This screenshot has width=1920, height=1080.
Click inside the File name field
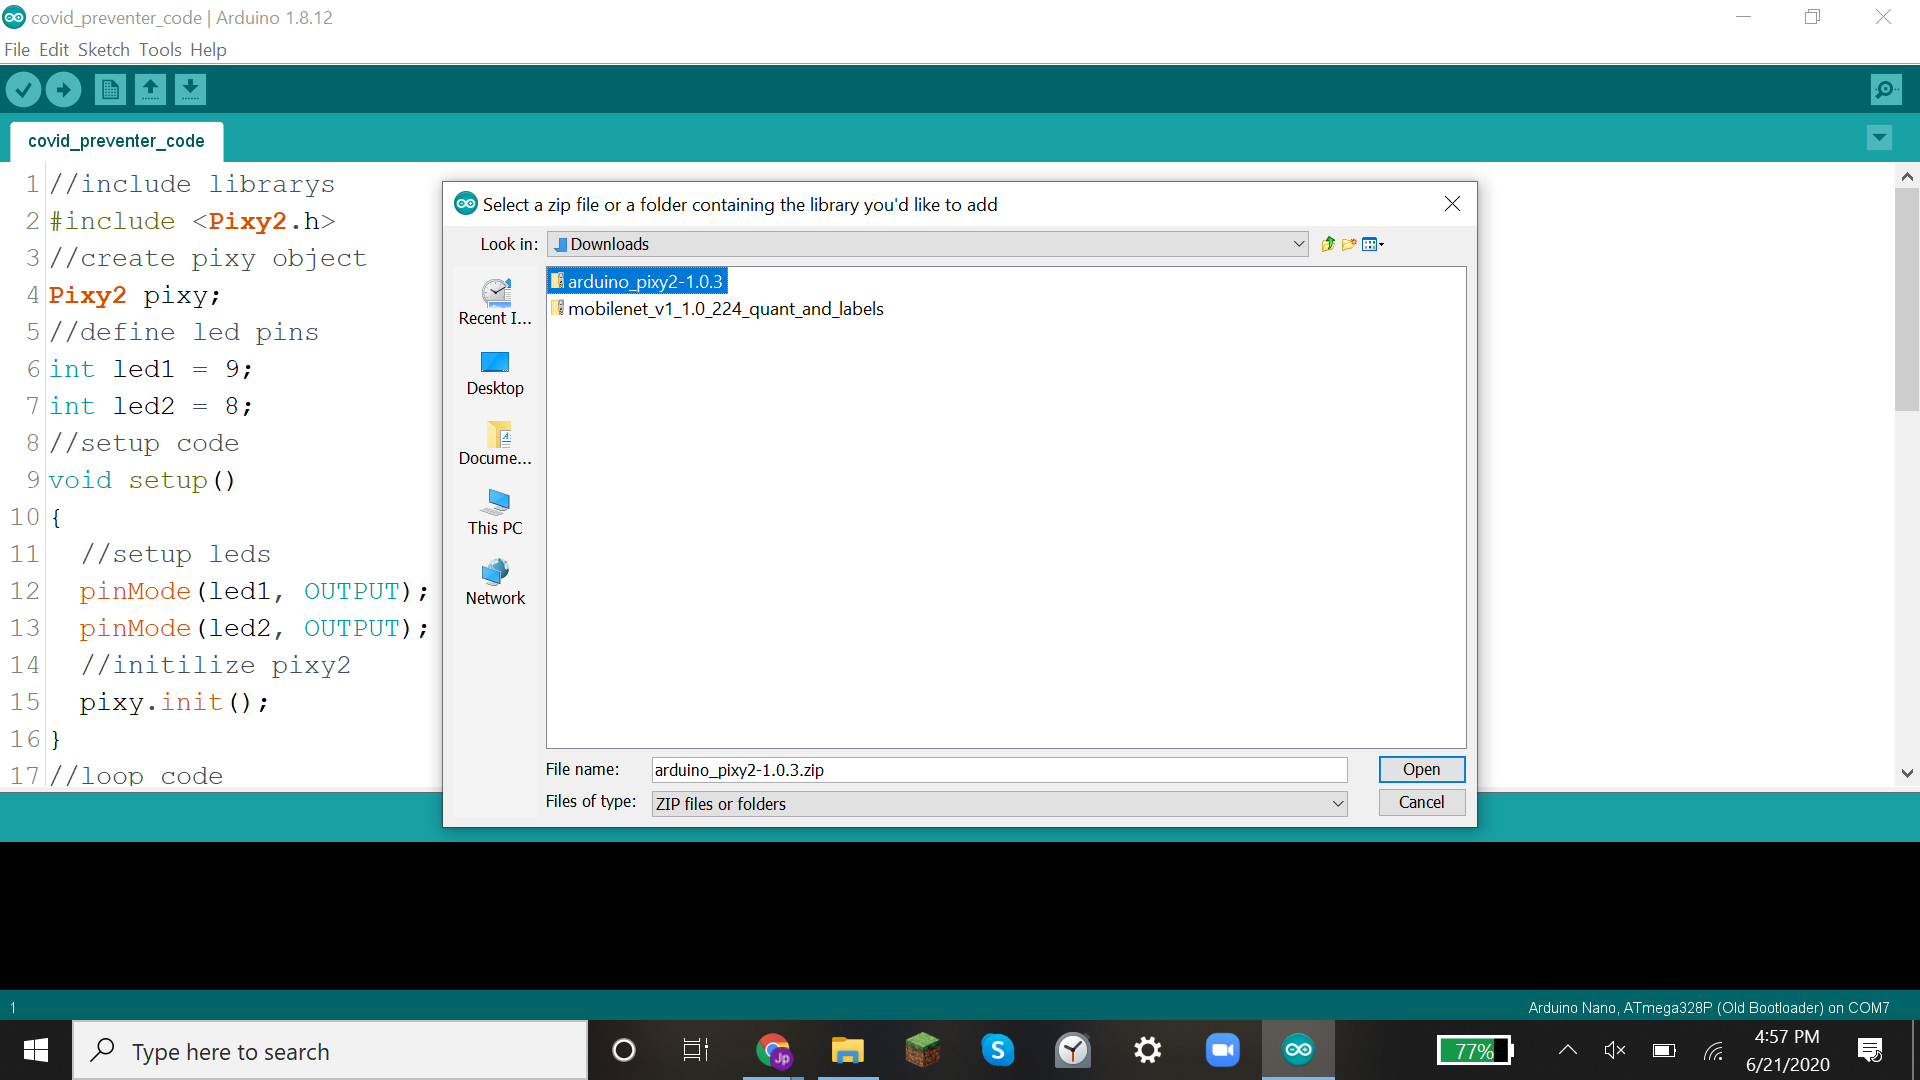pos(997,769)
